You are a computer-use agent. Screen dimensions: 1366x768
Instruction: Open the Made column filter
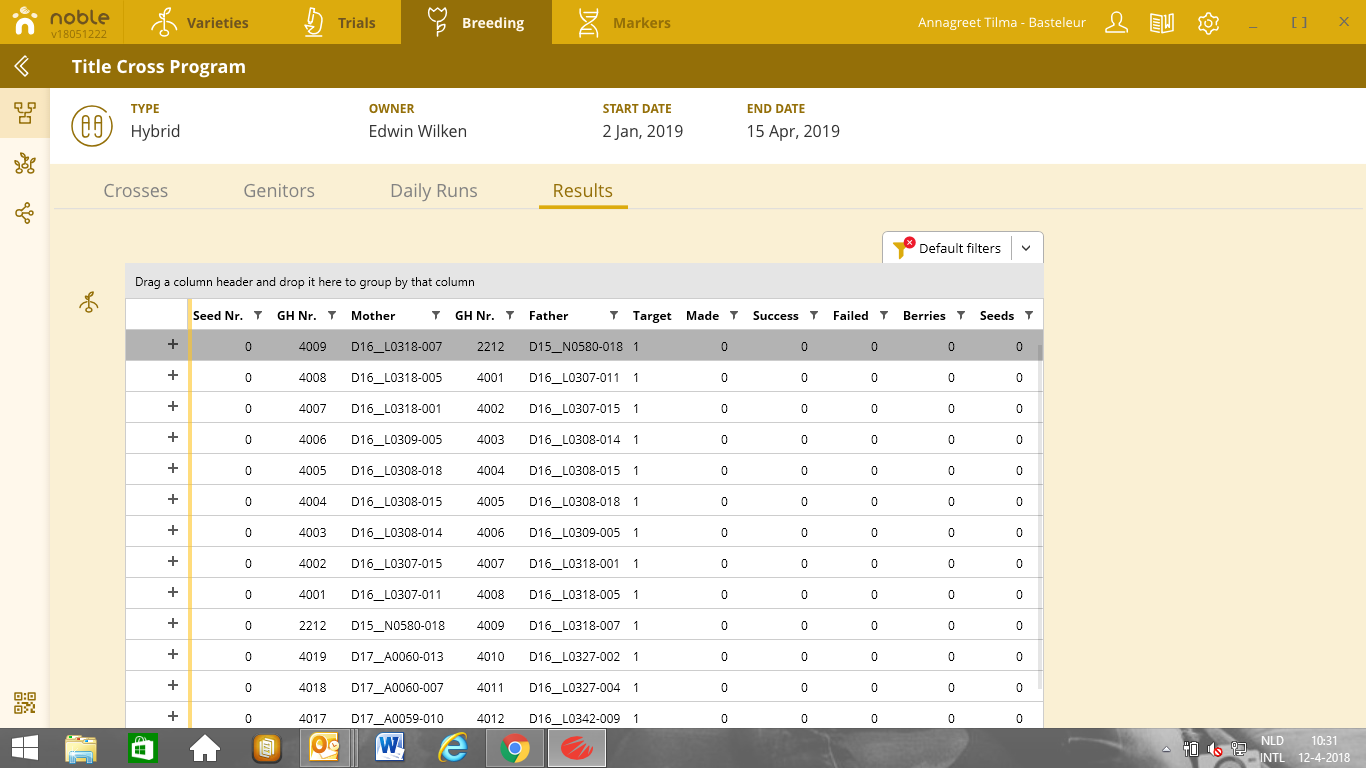coord(734,316)
